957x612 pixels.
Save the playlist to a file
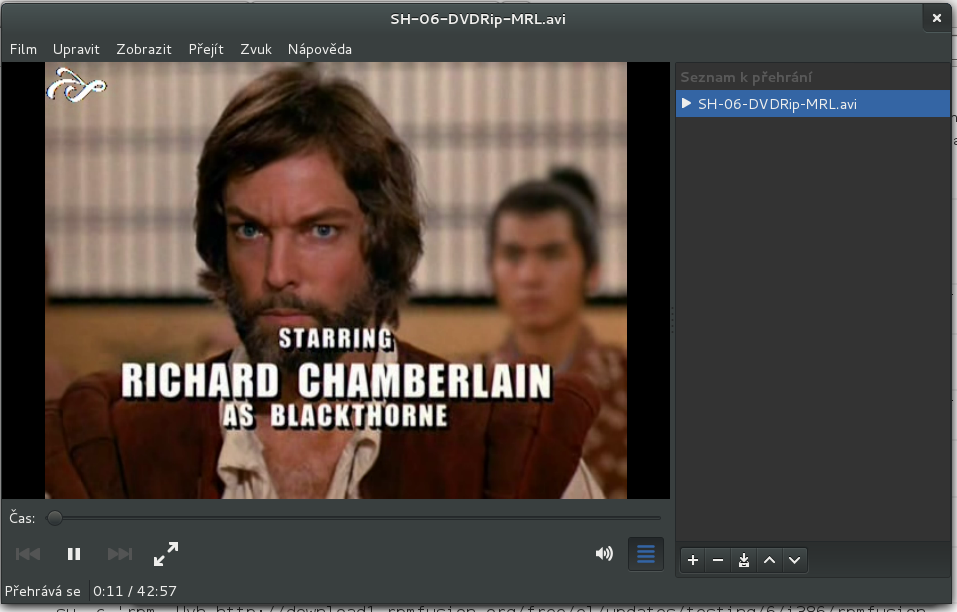coord(743,560)
